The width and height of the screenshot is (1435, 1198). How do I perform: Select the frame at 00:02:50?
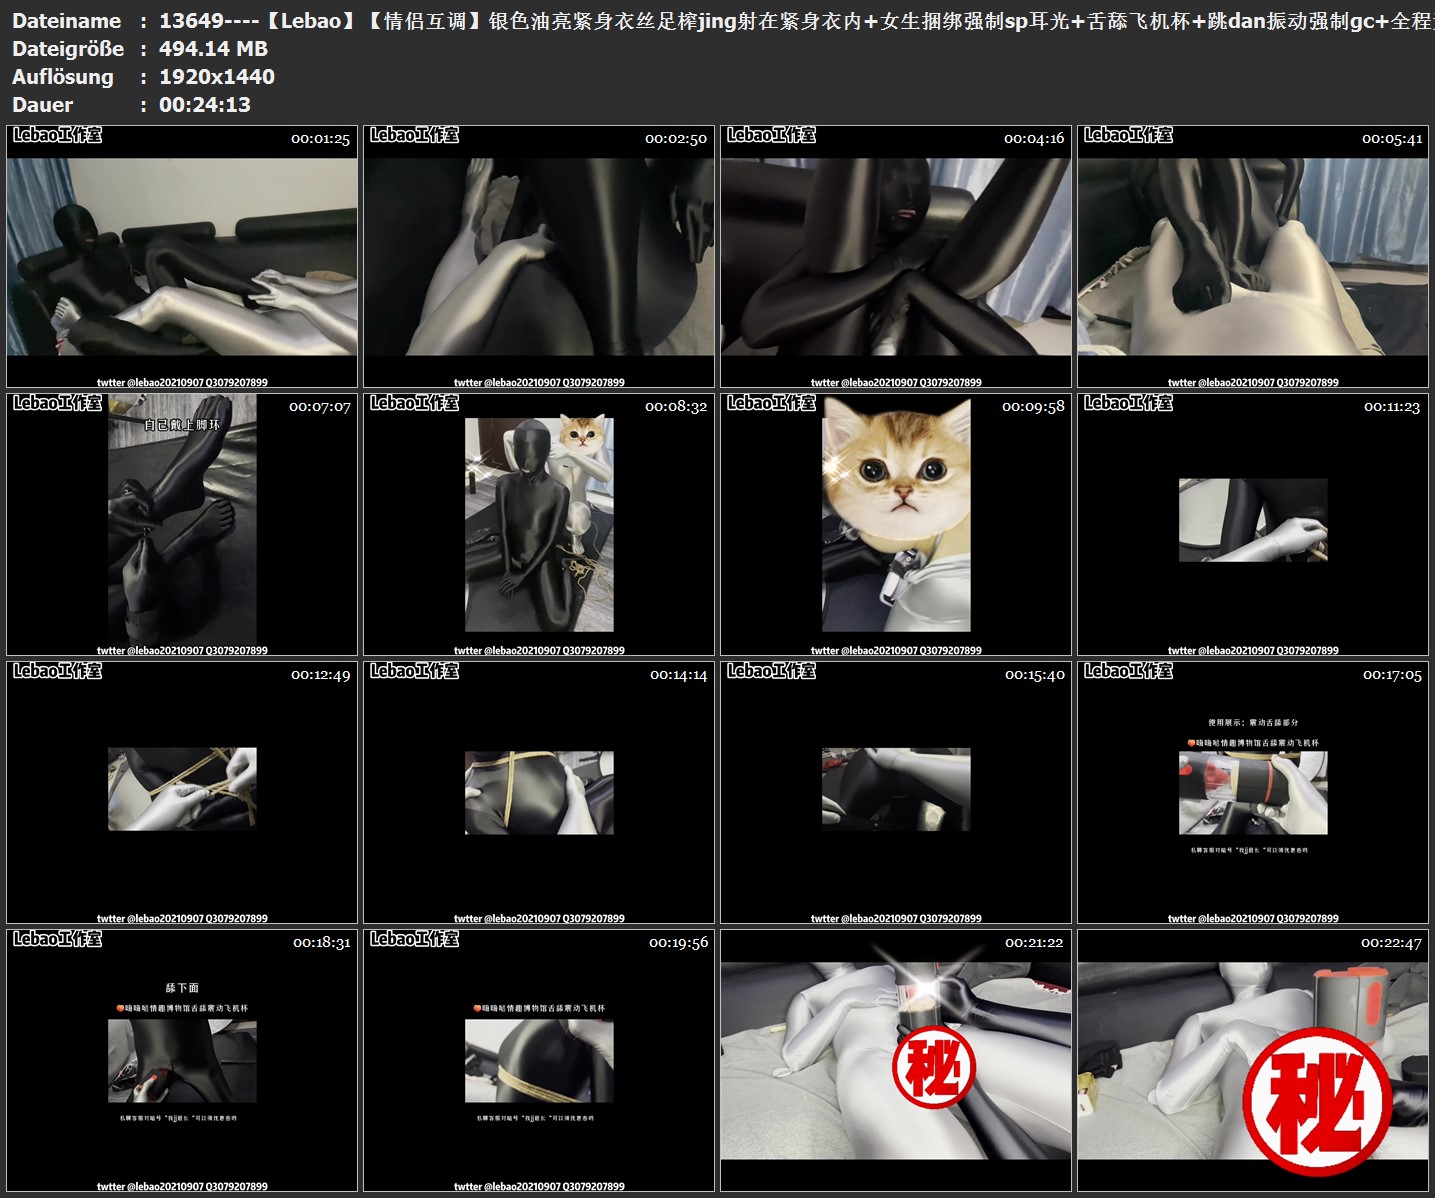[x=539, y=257]
